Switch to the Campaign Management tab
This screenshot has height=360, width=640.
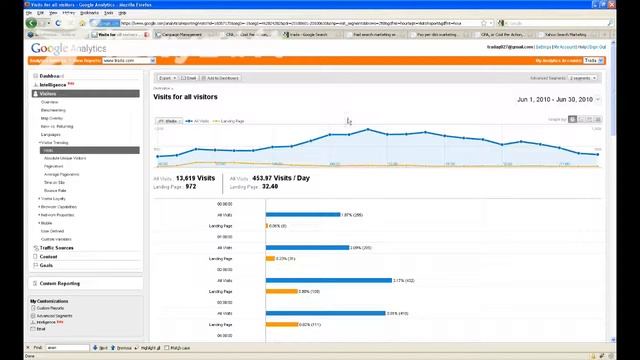tap(182, 35)
